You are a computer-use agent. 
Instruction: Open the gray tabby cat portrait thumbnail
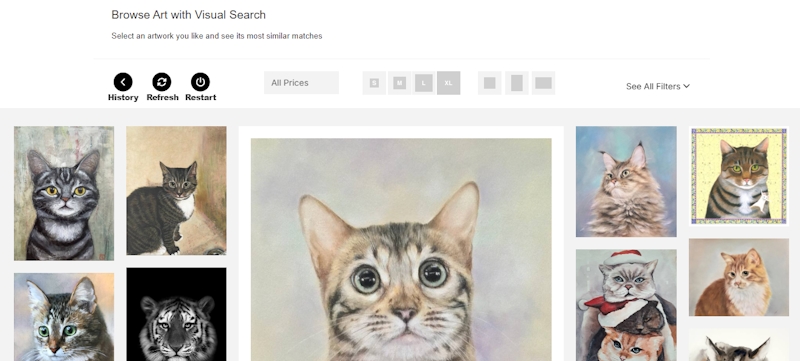point(64,193)
